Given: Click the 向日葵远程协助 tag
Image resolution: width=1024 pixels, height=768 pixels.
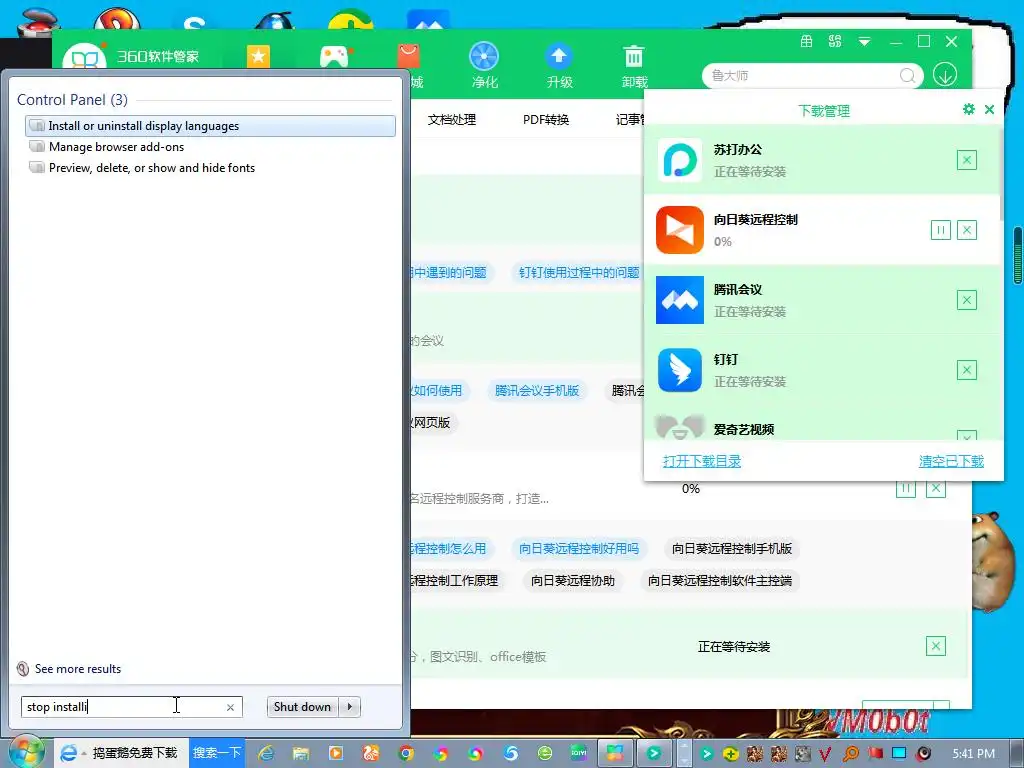Looking at the screenshot, I should click(x=573, y=581).
